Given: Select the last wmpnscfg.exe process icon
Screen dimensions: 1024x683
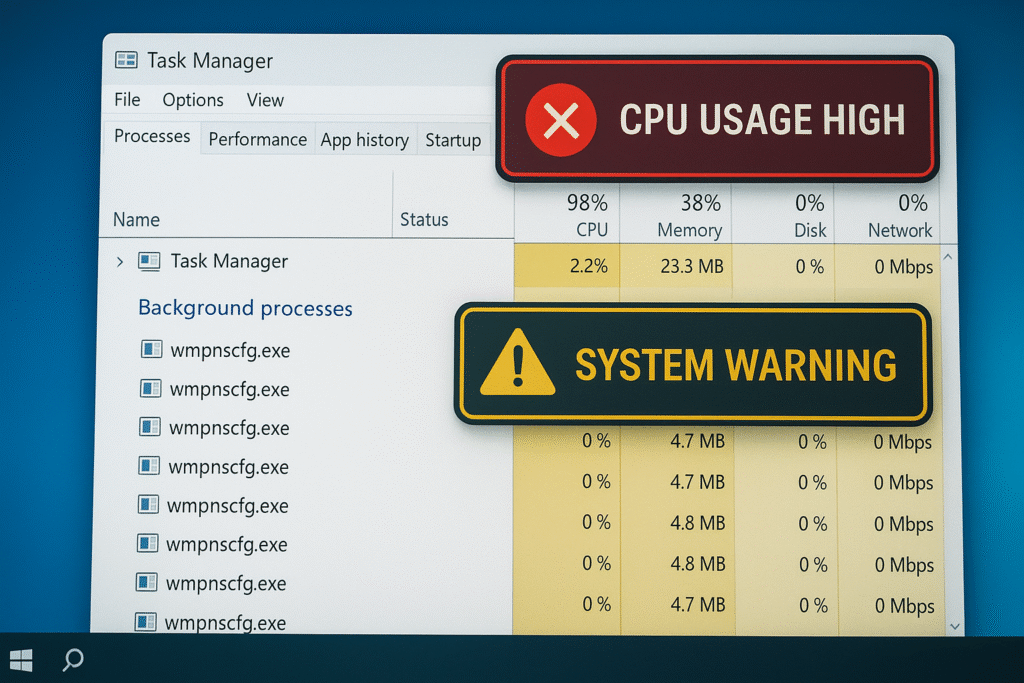Looking at the screenshot, I should [x=146, y=622].
